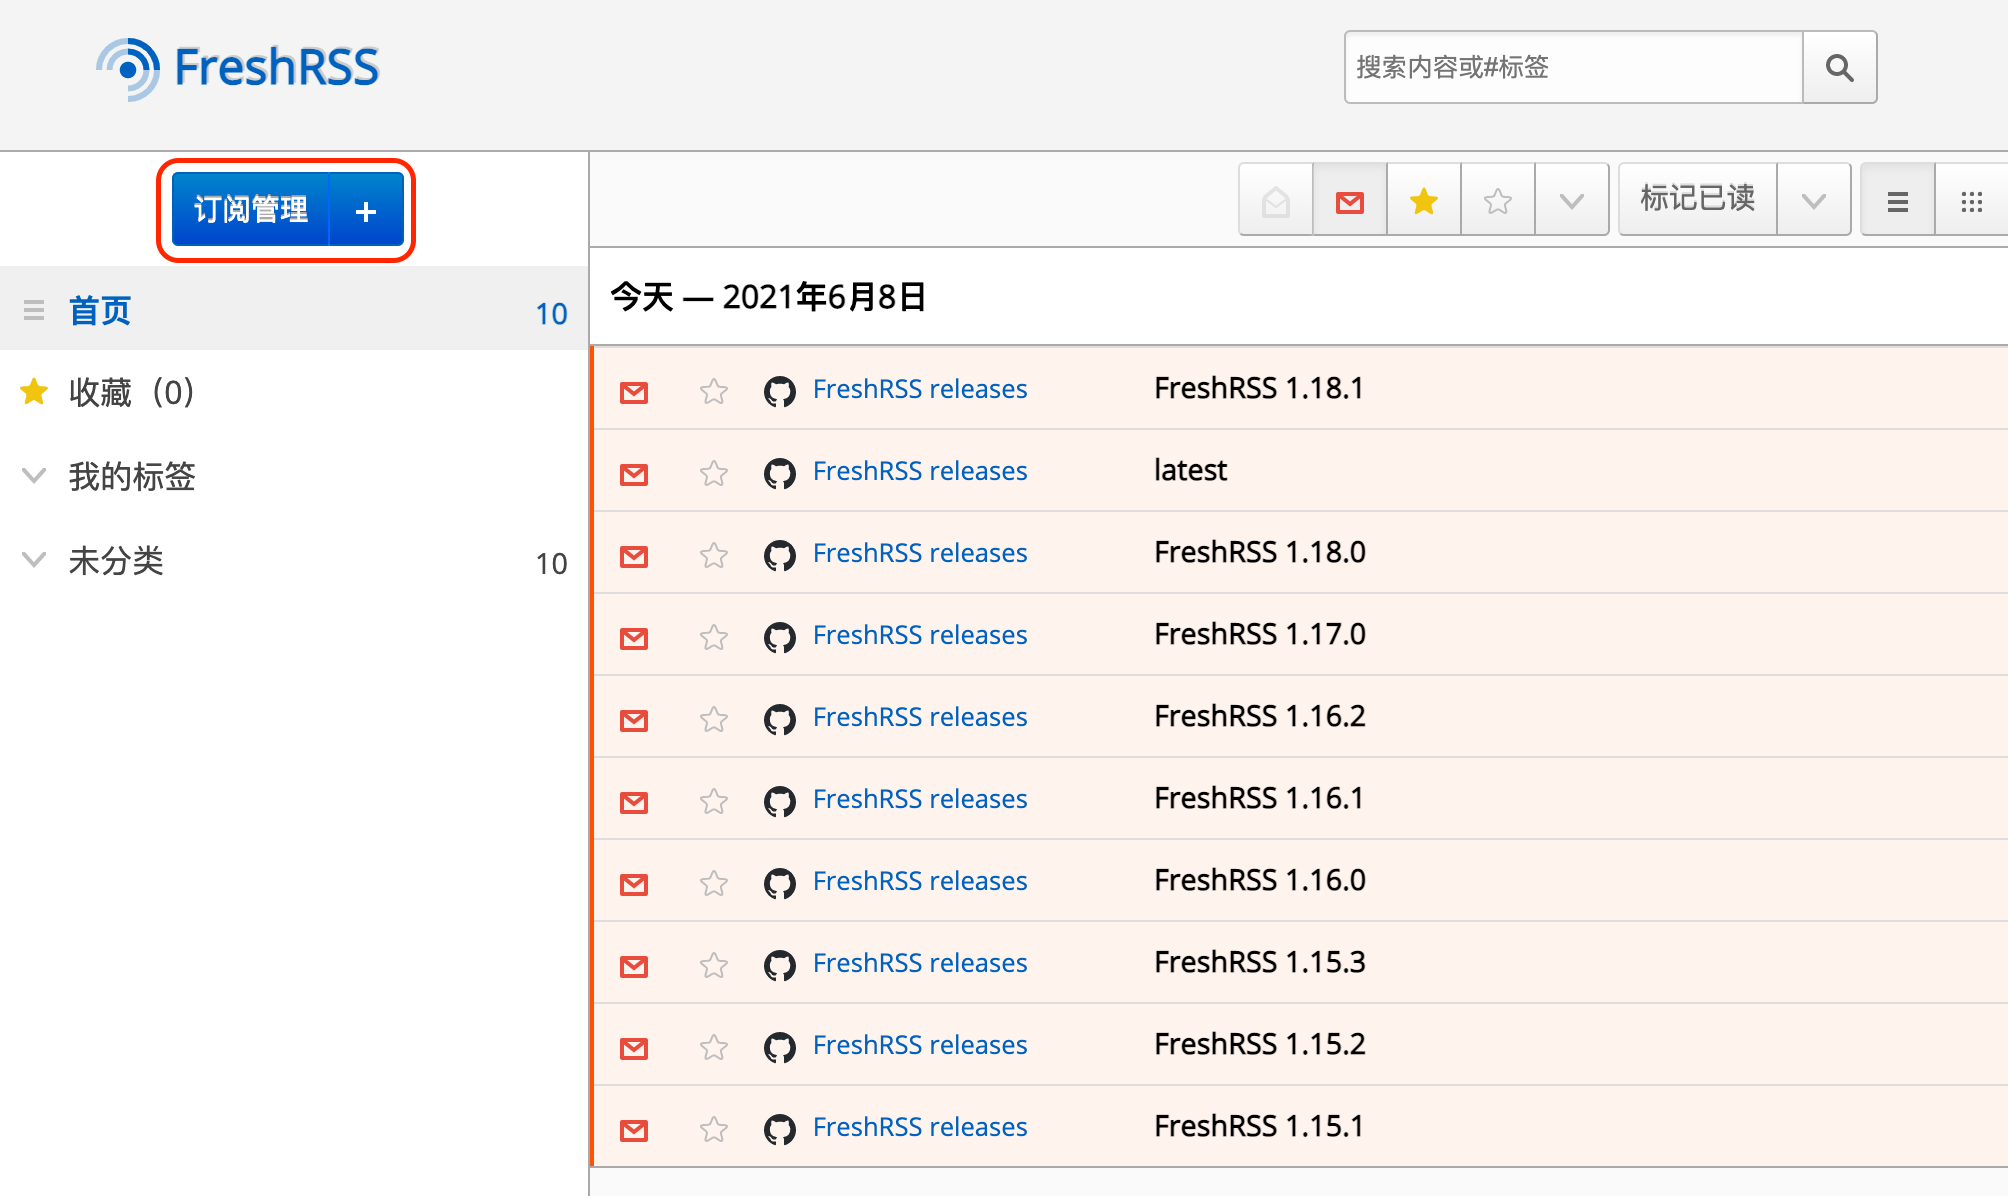Mark FreshRSS 1.18.1 entry read via envelope
The height and width of the screenshot is (1196, 2008).
pos(634,392)
